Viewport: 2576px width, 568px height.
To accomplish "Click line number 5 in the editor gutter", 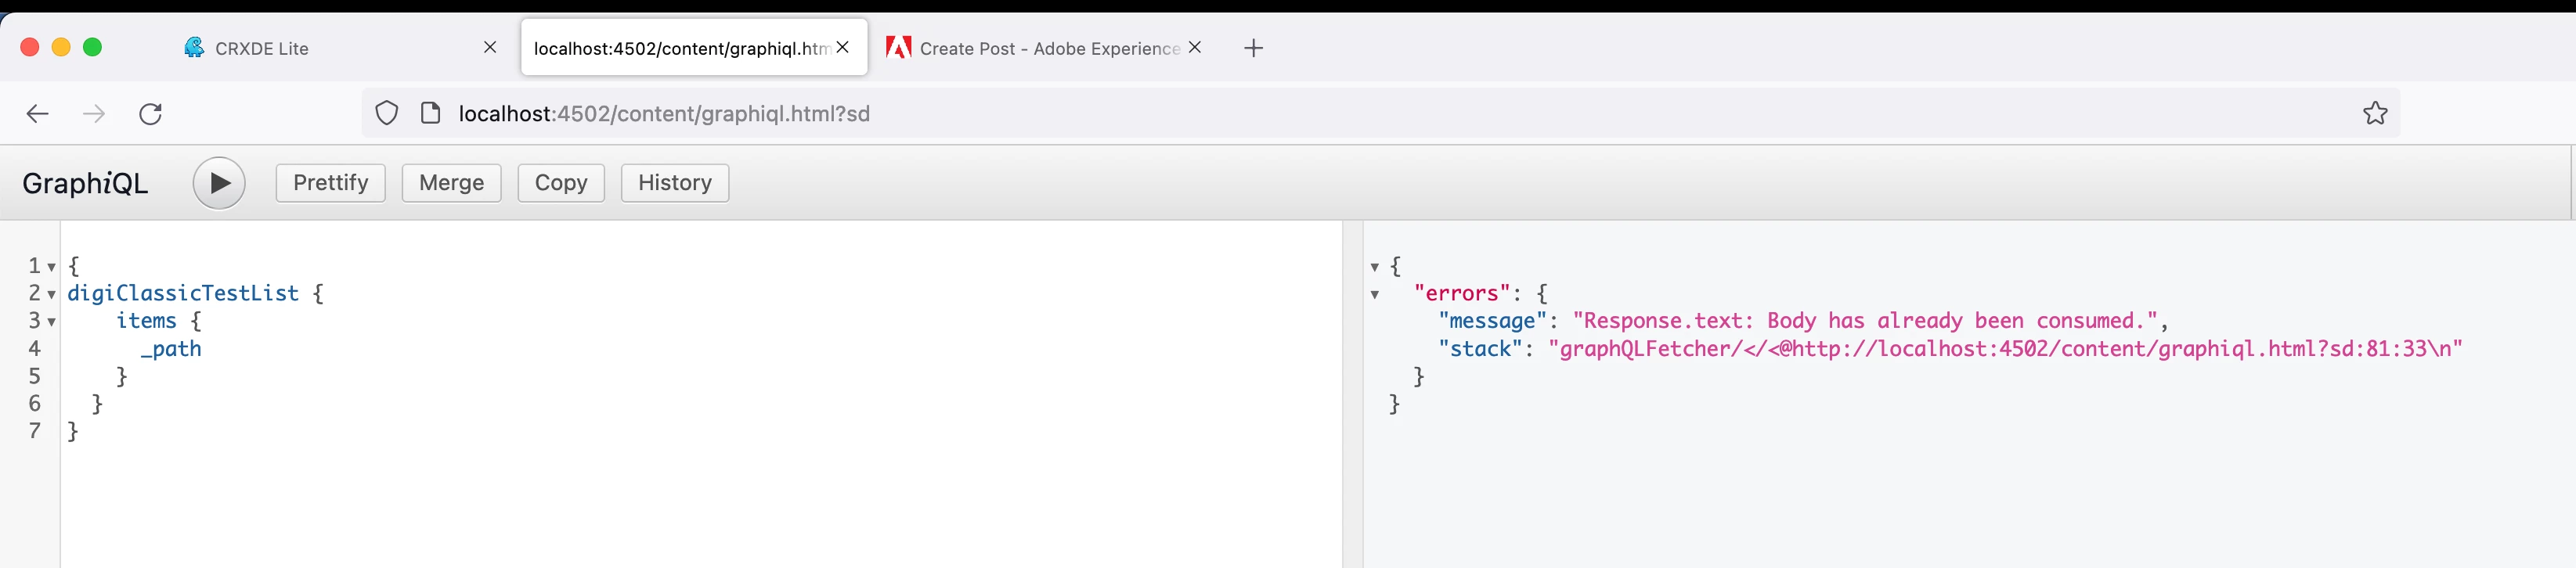I will coord(35,376).
